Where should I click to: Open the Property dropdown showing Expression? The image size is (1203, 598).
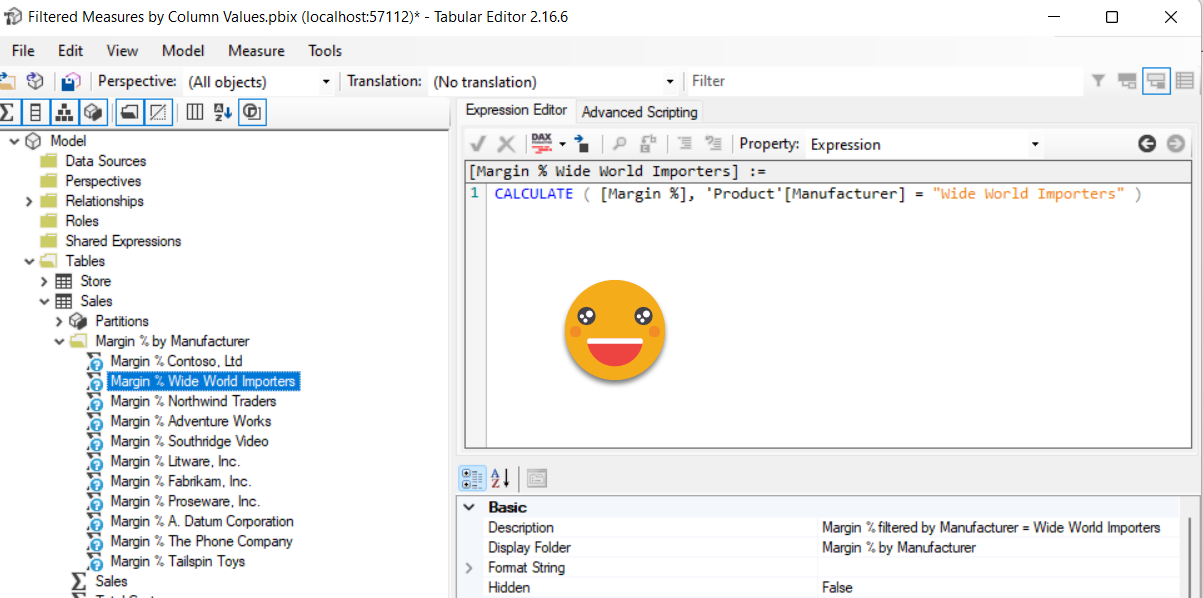tap(1035, 145)
